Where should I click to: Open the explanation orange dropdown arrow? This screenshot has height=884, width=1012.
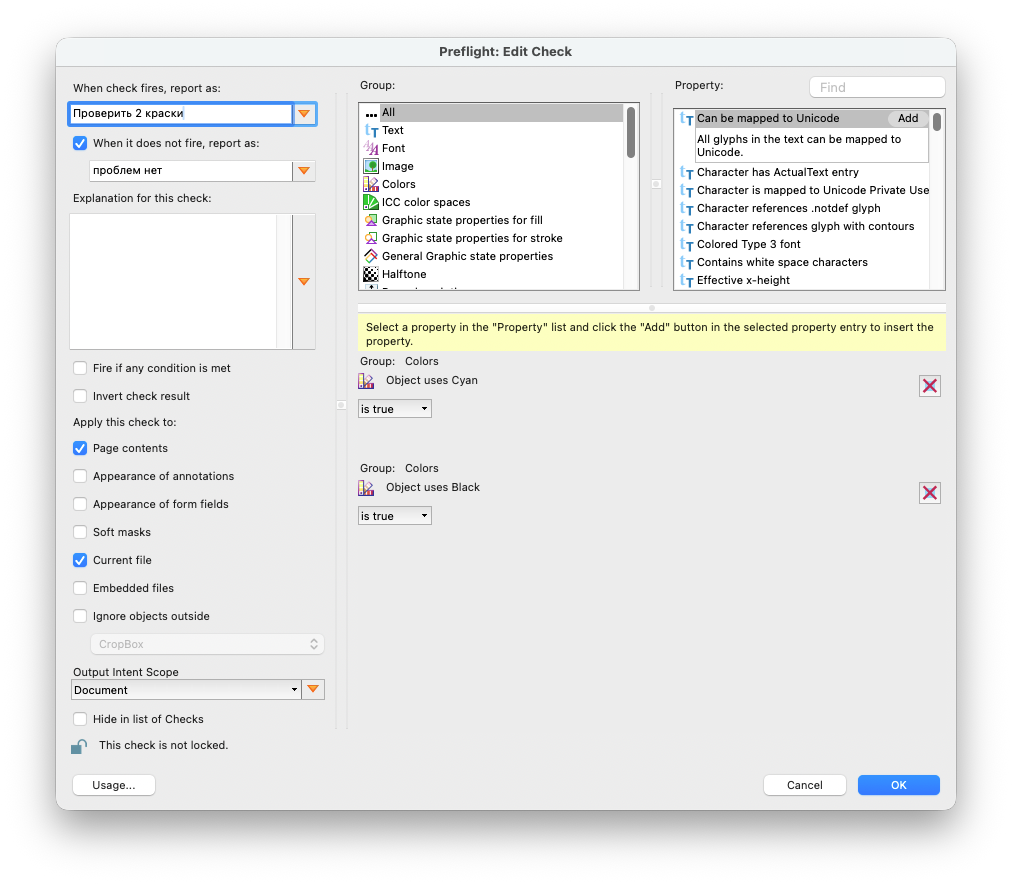click(x=304, y=281)
